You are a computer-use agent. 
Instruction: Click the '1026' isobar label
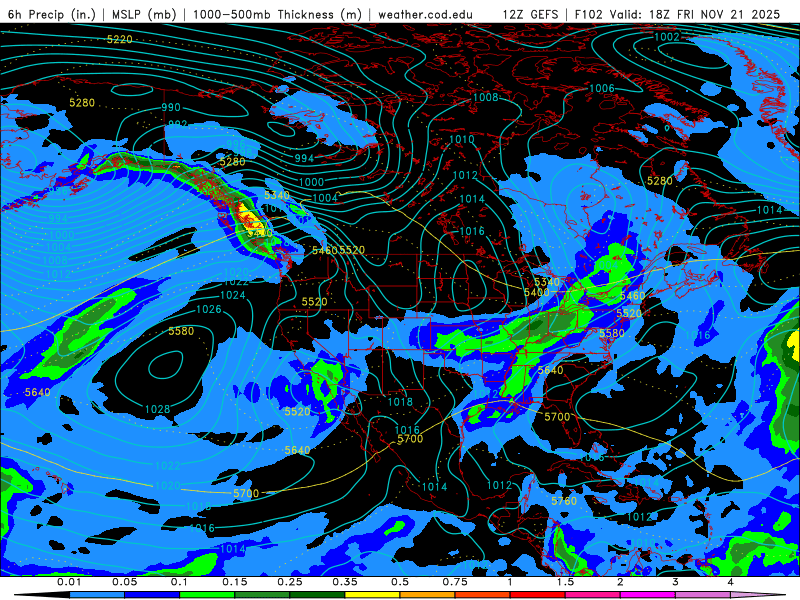point(209,309)
